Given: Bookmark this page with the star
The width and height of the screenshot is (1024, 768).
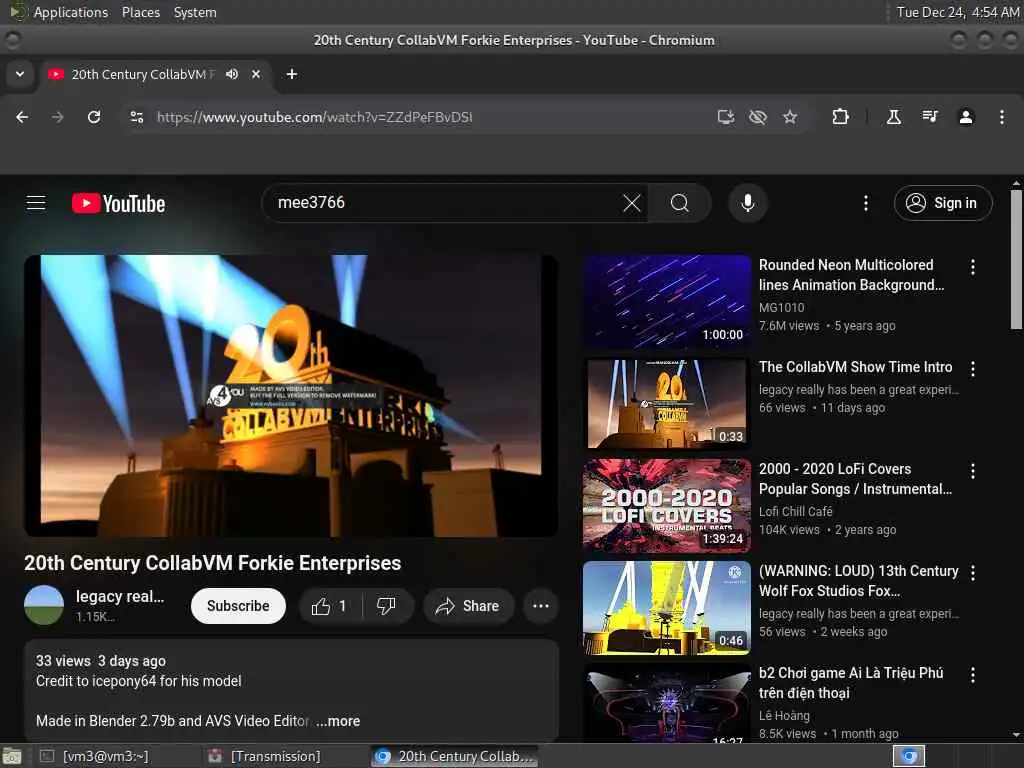Looking at the screenshot, I should 790,117.
